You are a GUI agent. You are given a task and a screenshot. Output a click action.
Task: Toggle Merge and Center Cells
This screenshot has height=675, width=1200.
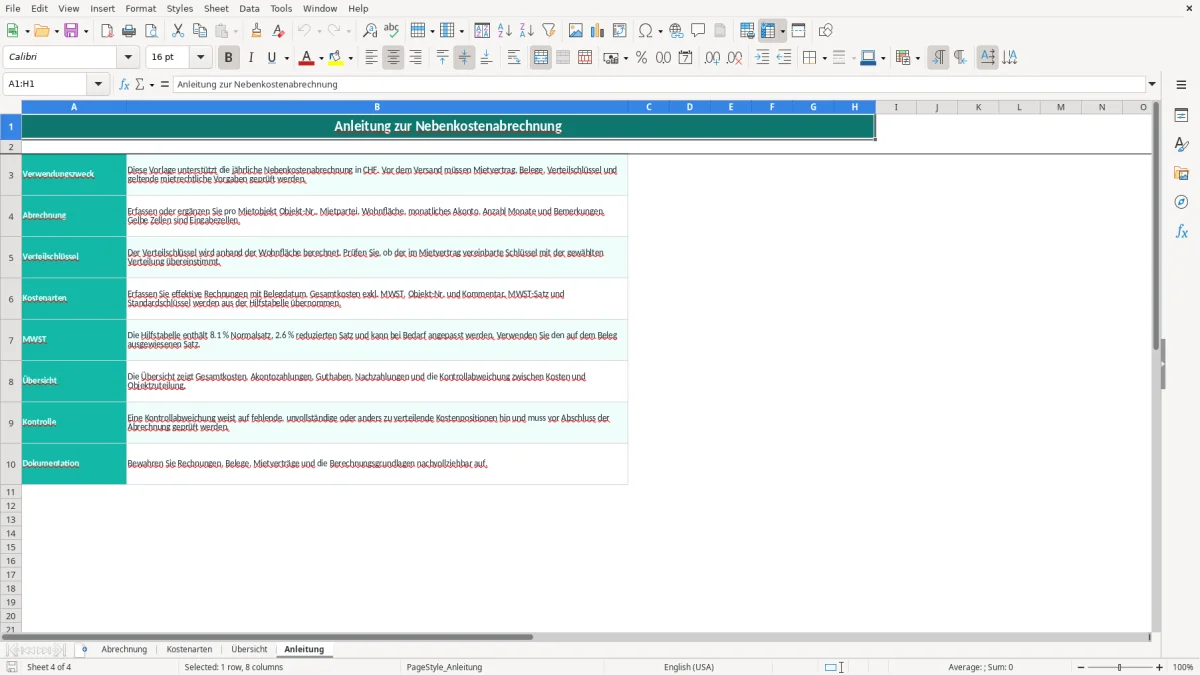pyautogui.click(x=541, y=58)
